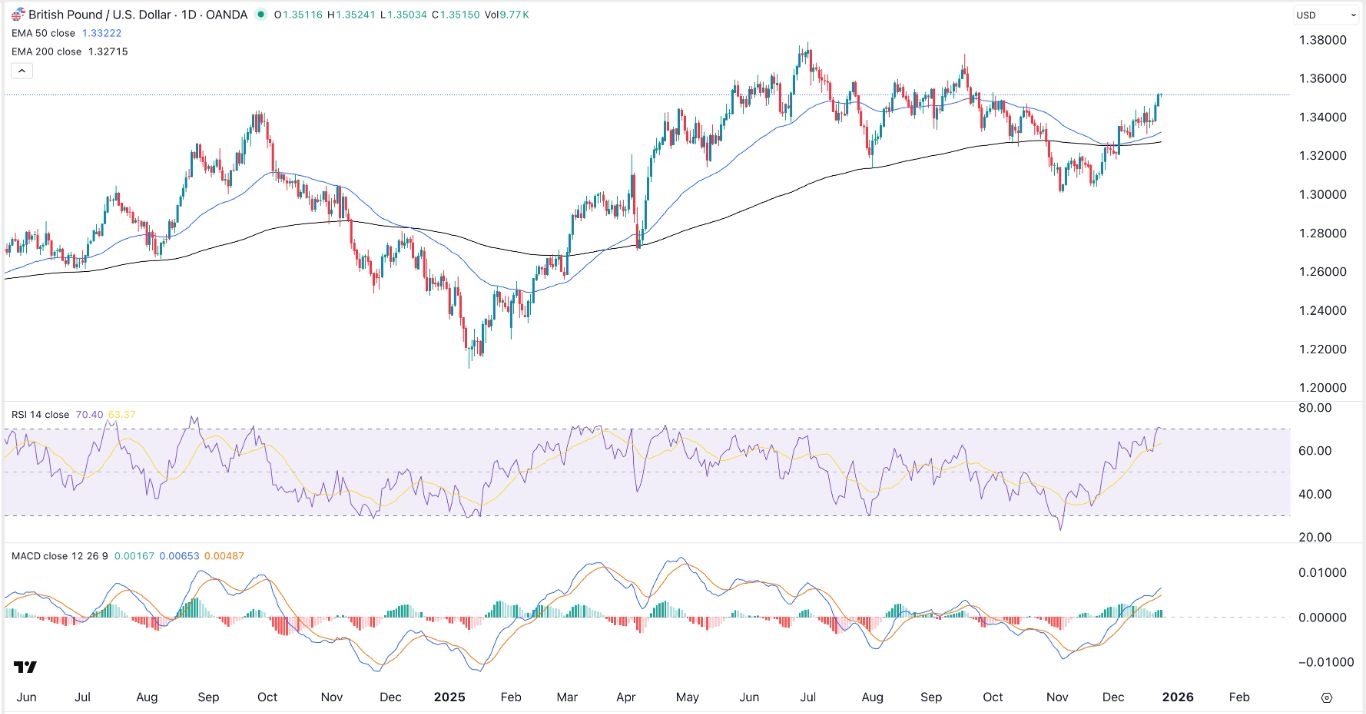The height and width of the screenshot is (714, 1366).
Task: Collapse the indicator legend with the caret
Action: 22,71
